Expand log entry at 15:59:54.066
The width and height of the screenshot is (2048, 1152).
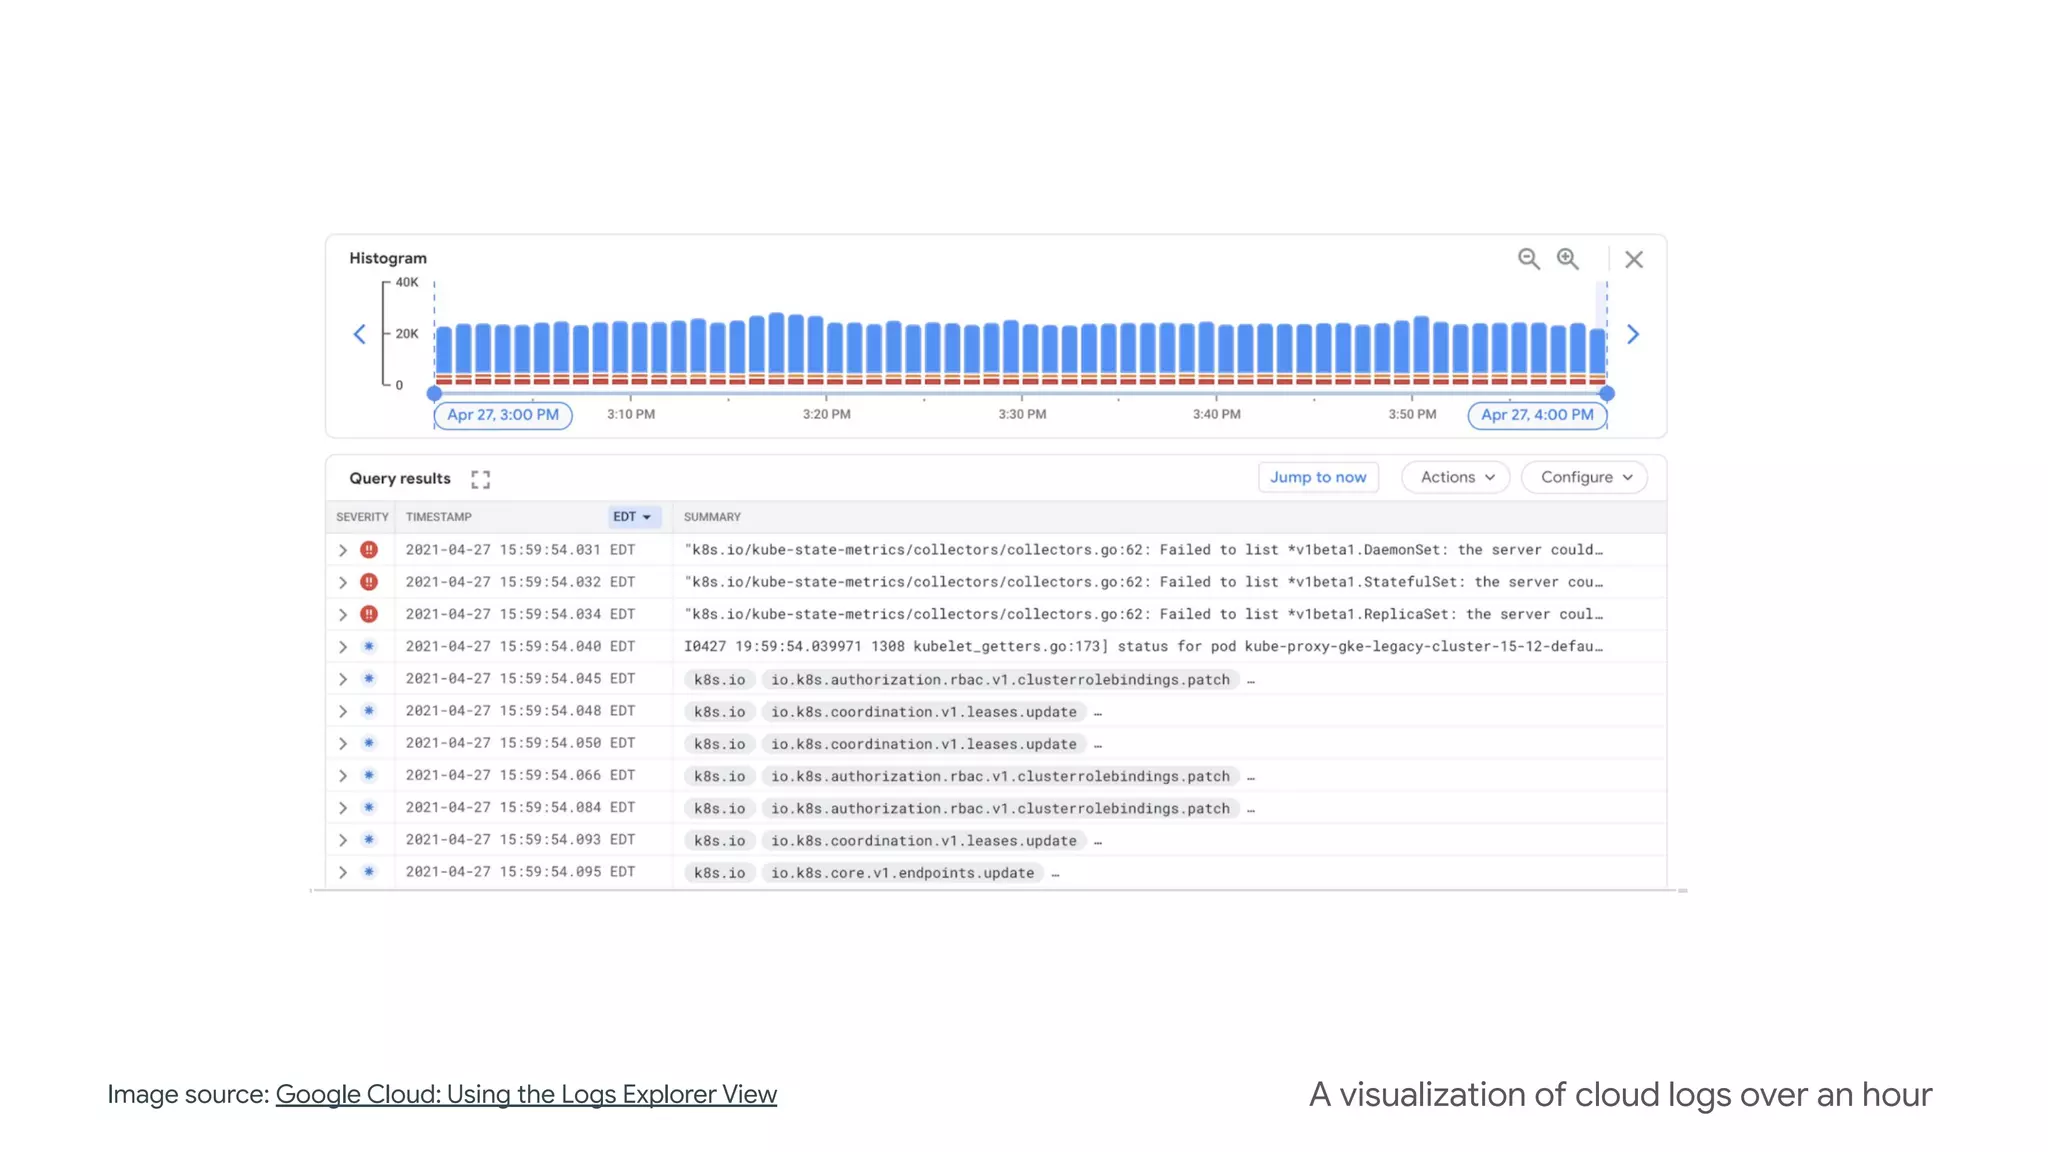tap(343, 775)
